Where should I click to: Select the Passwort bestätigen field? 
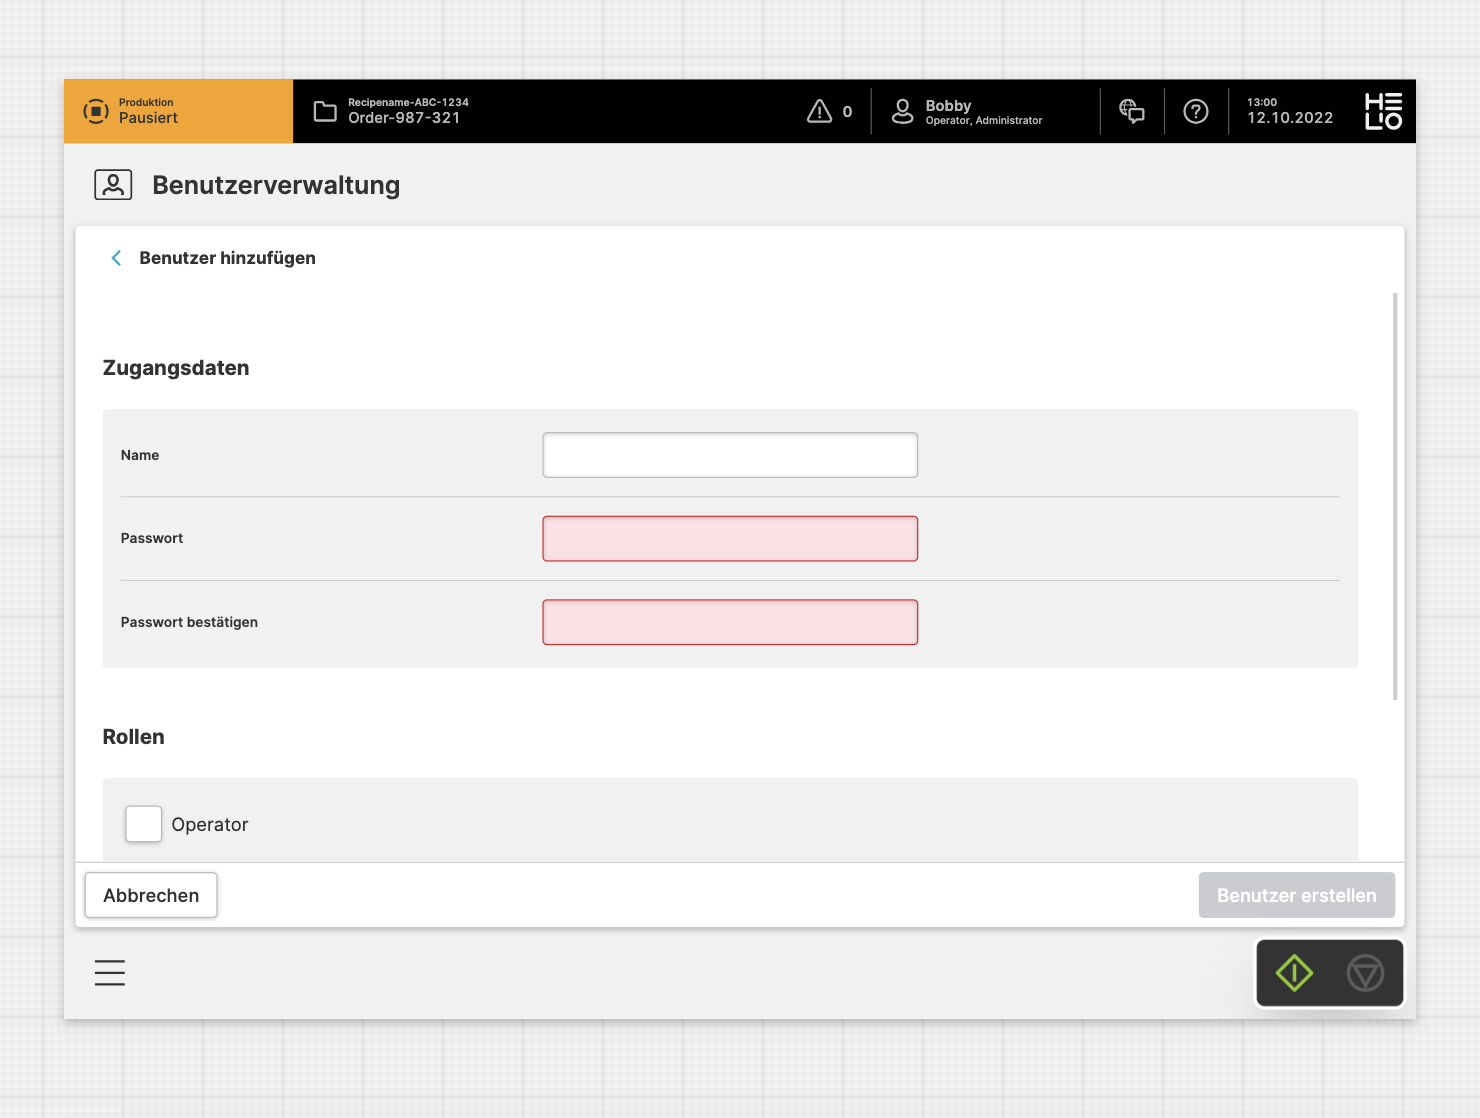730,622
